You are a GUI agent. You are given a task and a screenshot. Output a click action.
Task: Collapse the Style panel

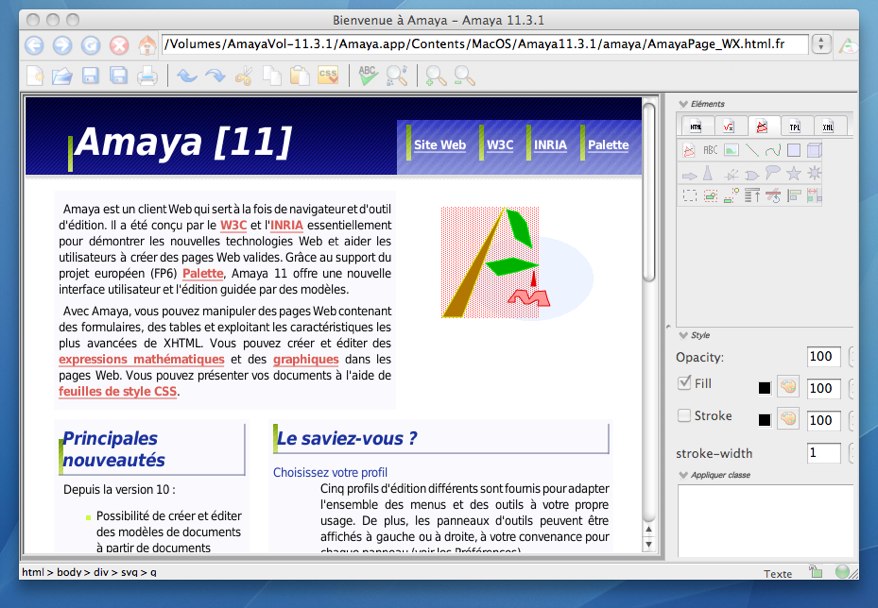(683, 335)
